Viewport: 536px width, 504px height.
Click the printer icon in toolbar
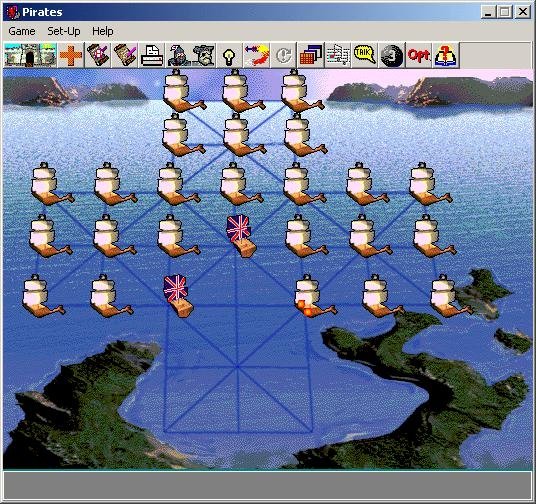point(151,55)
